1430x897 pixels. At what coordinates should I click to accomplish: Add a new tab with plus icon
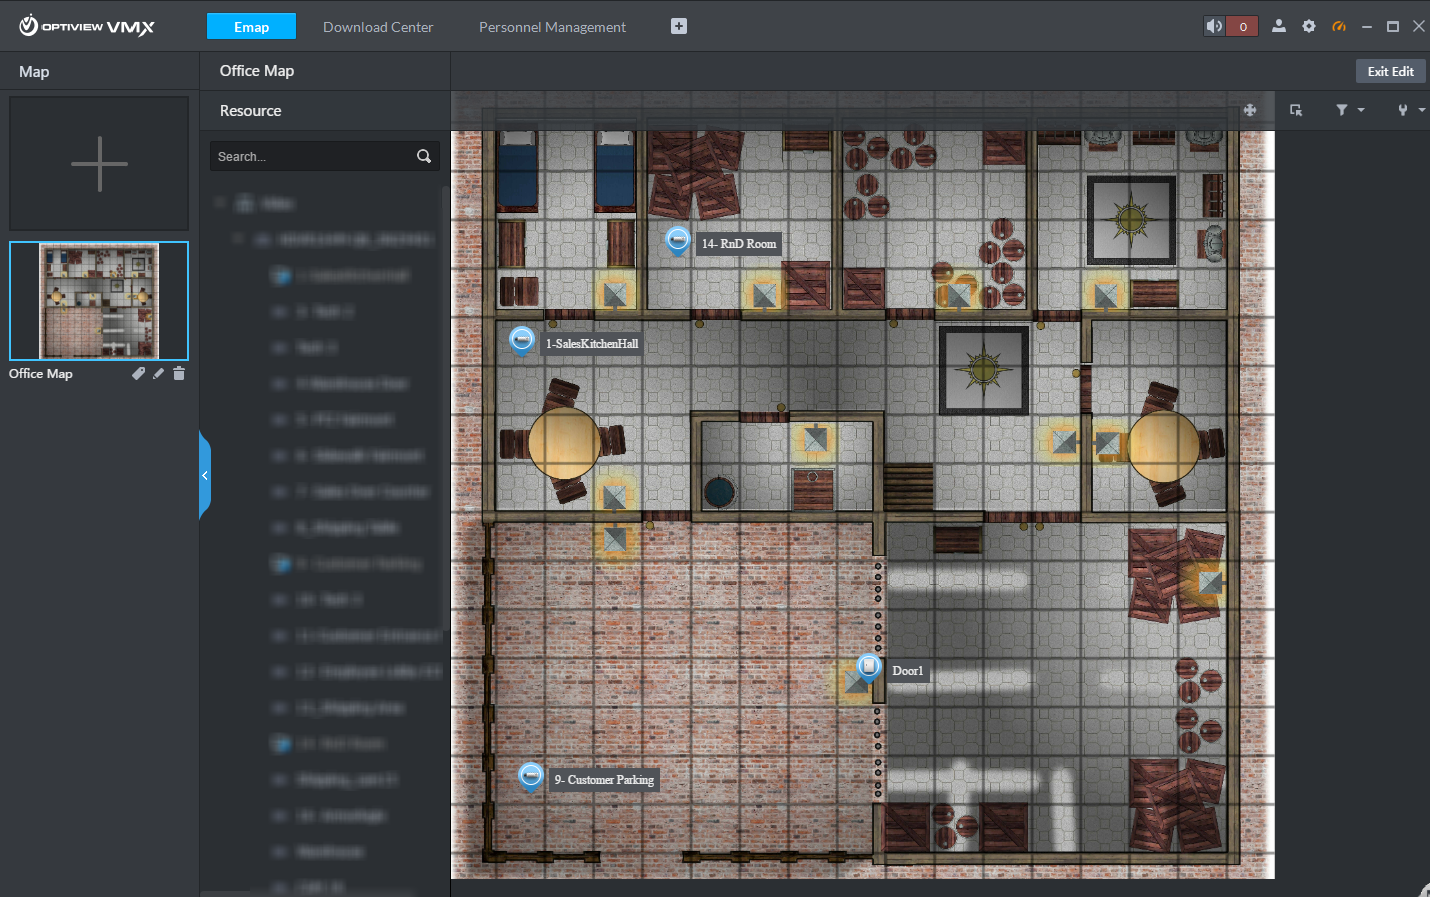click(x=679, y=26)
